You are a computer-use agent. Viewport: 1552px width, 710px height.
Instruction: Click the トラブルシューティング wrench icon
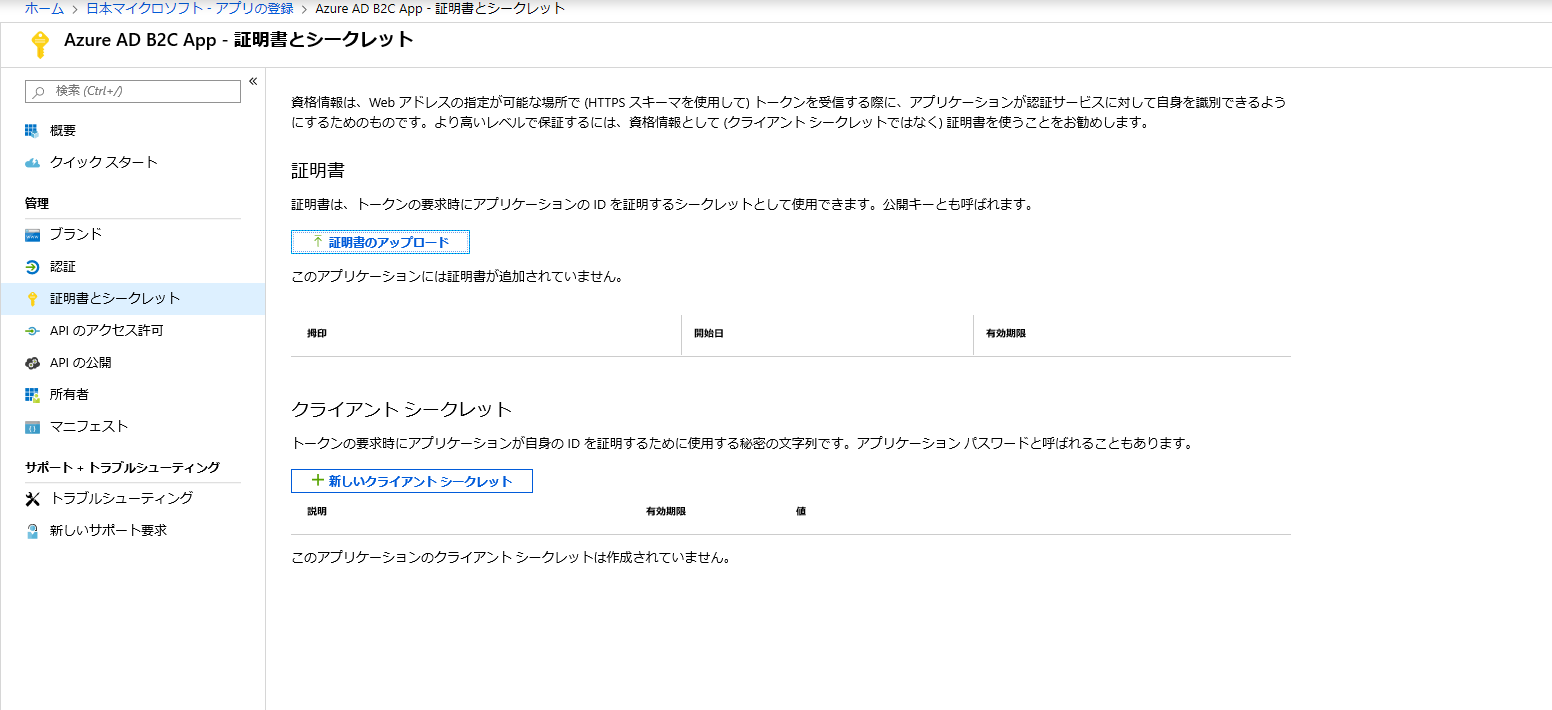(32, 499)
